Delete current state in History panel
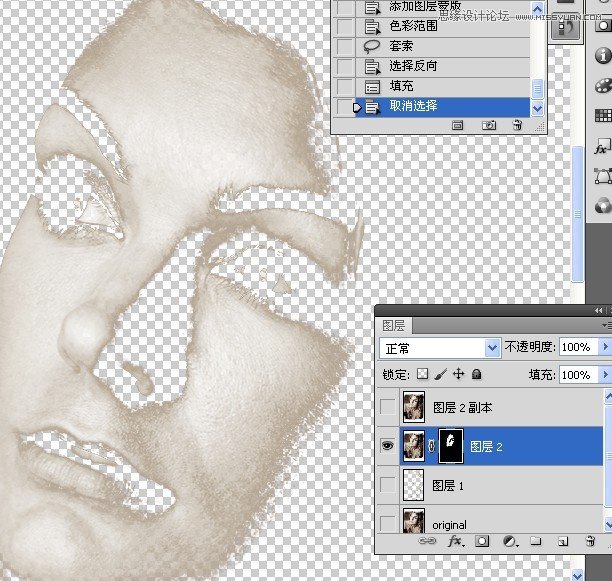 (x=517, y=125)
